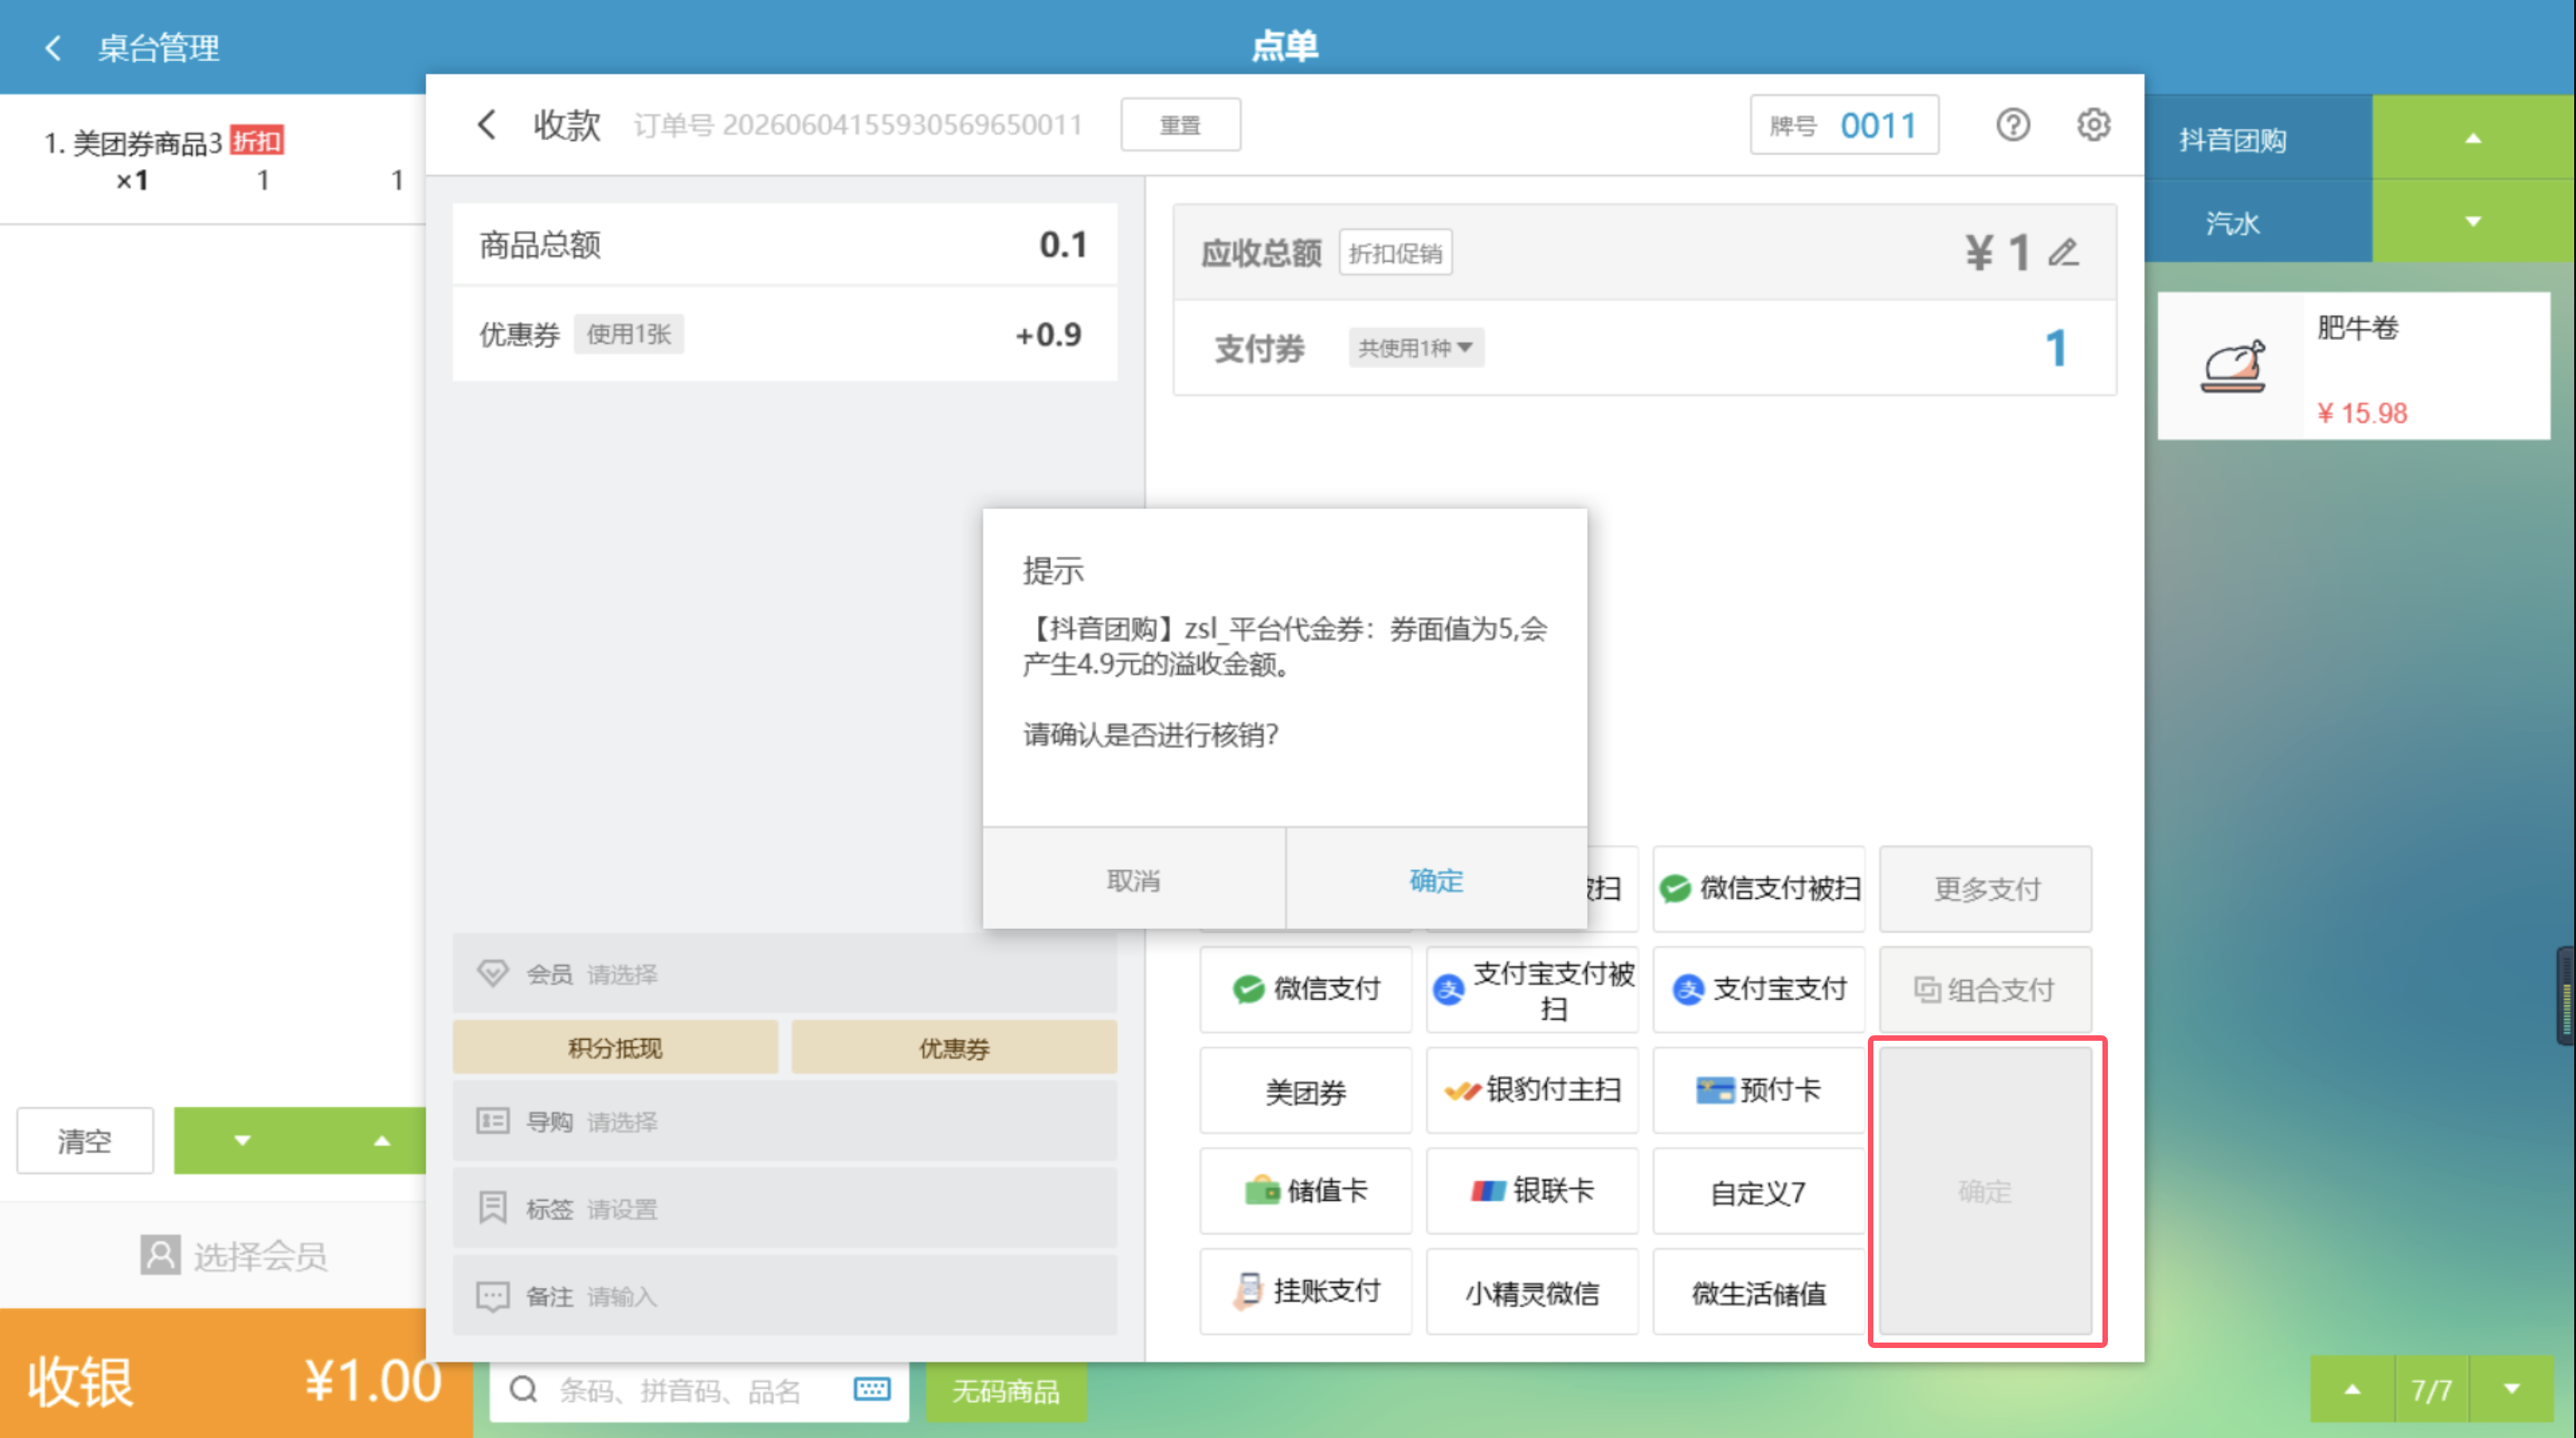The image size is (2576, 1438).
Task: Select 微信支付 payment method
Action: tap(1306, 989)
